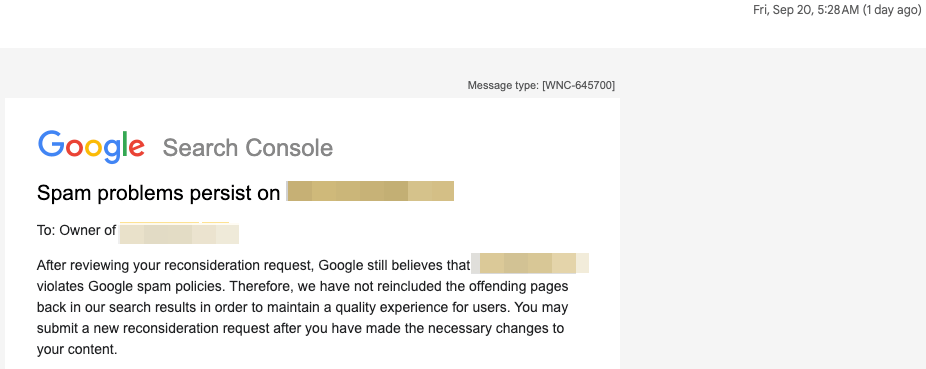
Task: Click the blue G in Google logo
Action: coord(51,143)
